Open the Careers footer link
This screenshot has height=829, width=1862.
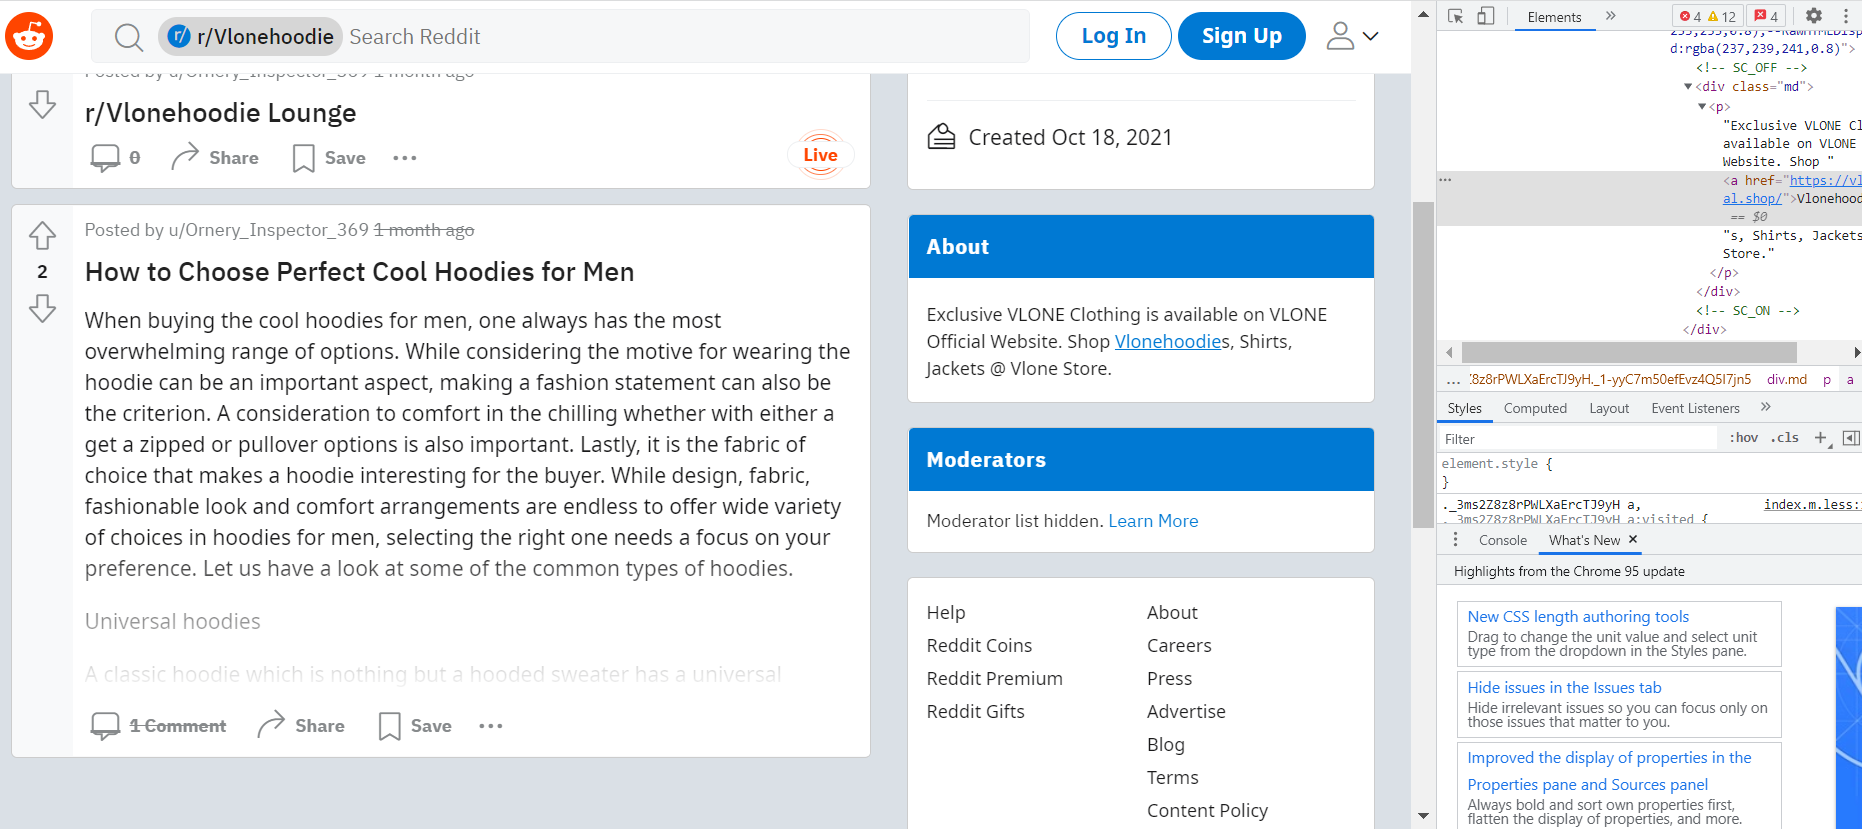coord(1179,645)
